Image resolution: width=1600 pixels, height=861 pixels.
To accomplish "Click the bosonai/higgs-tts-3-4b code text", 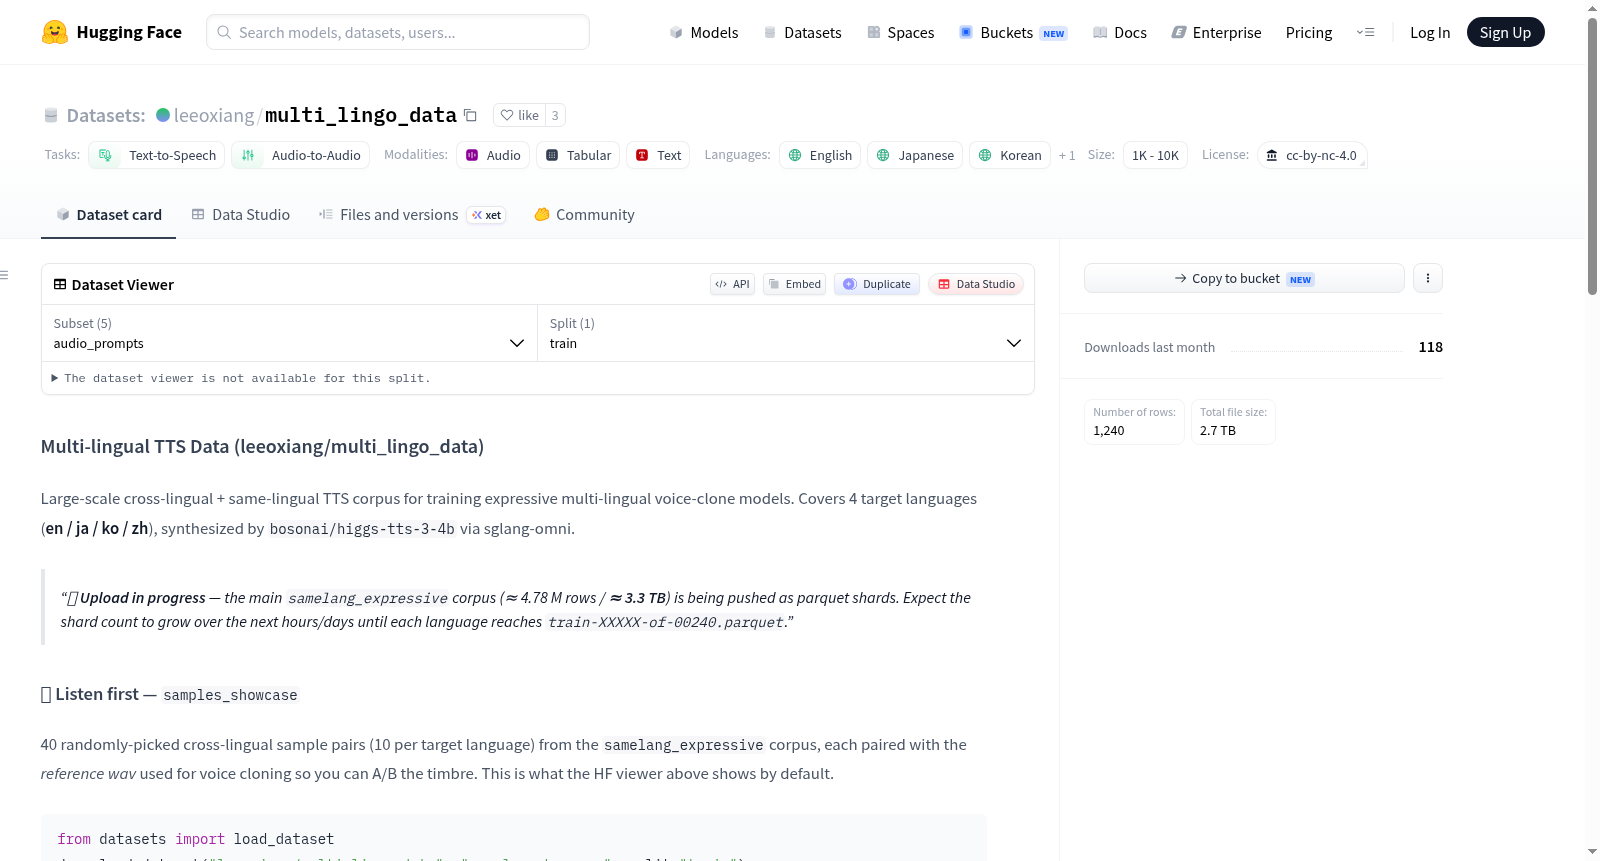I will pyautogui.click(x=362, y=529).
